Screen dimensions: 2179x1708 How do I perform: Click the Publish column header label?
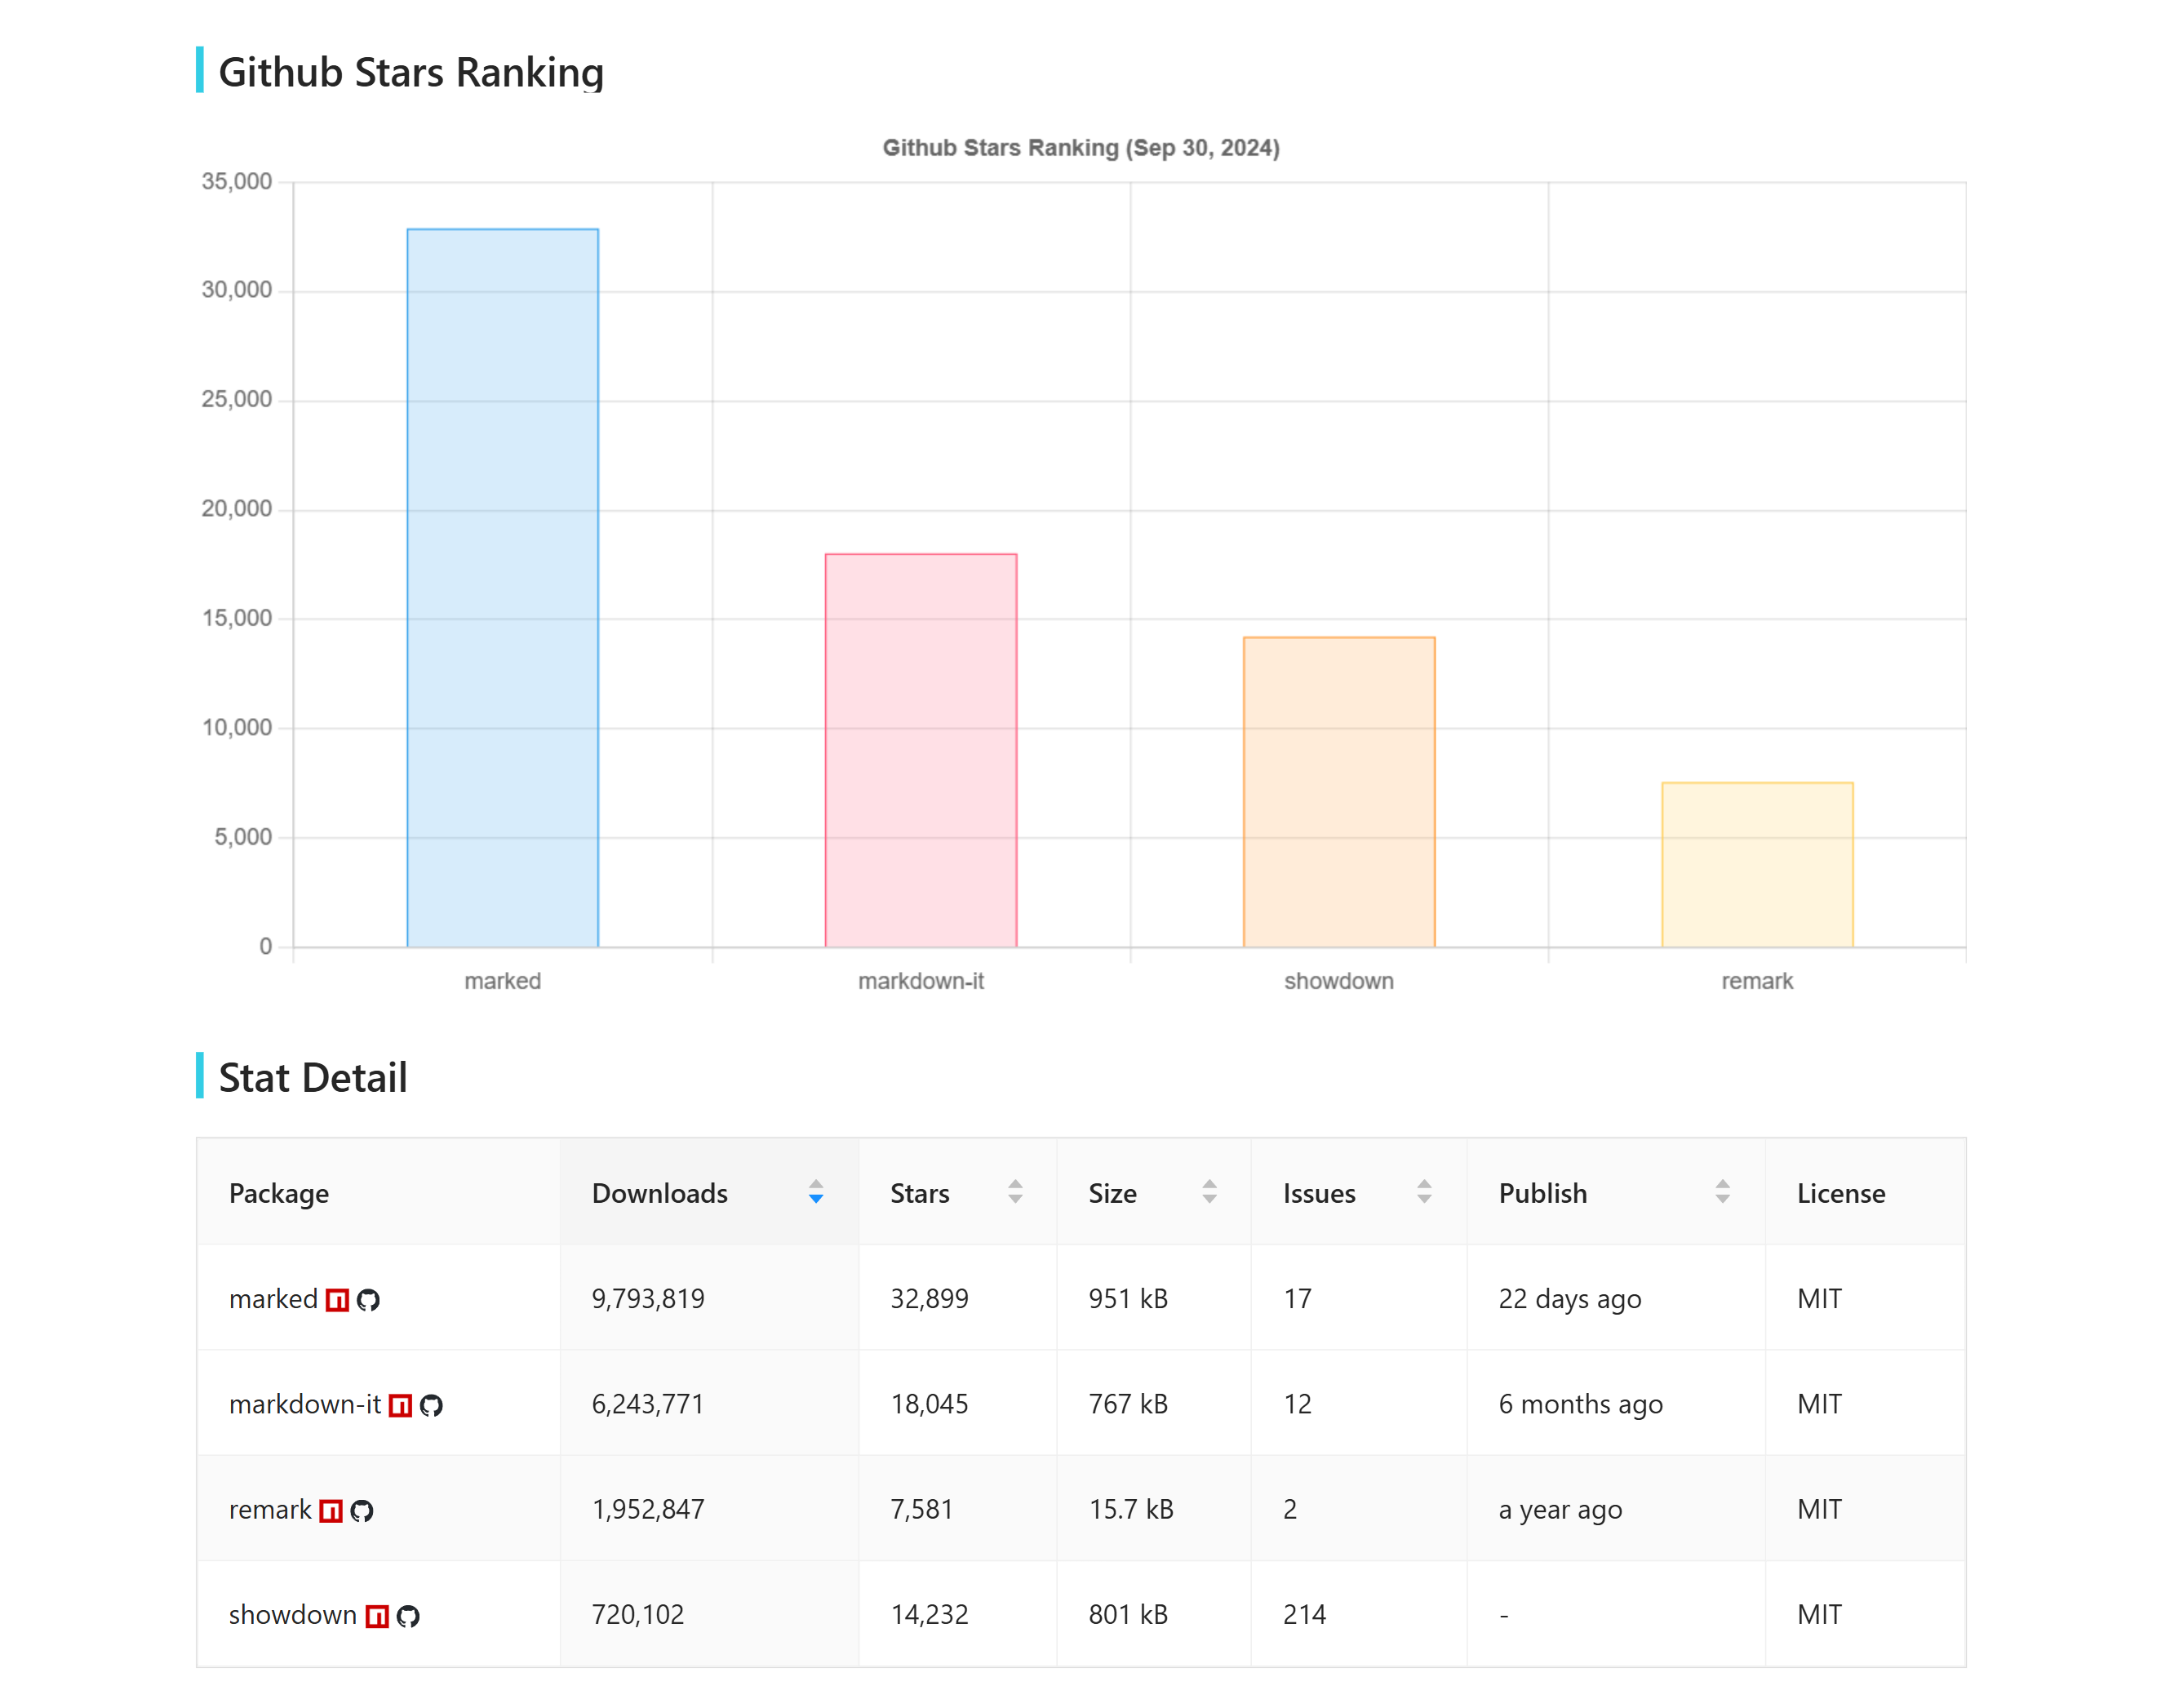tap(1543, 1193)
